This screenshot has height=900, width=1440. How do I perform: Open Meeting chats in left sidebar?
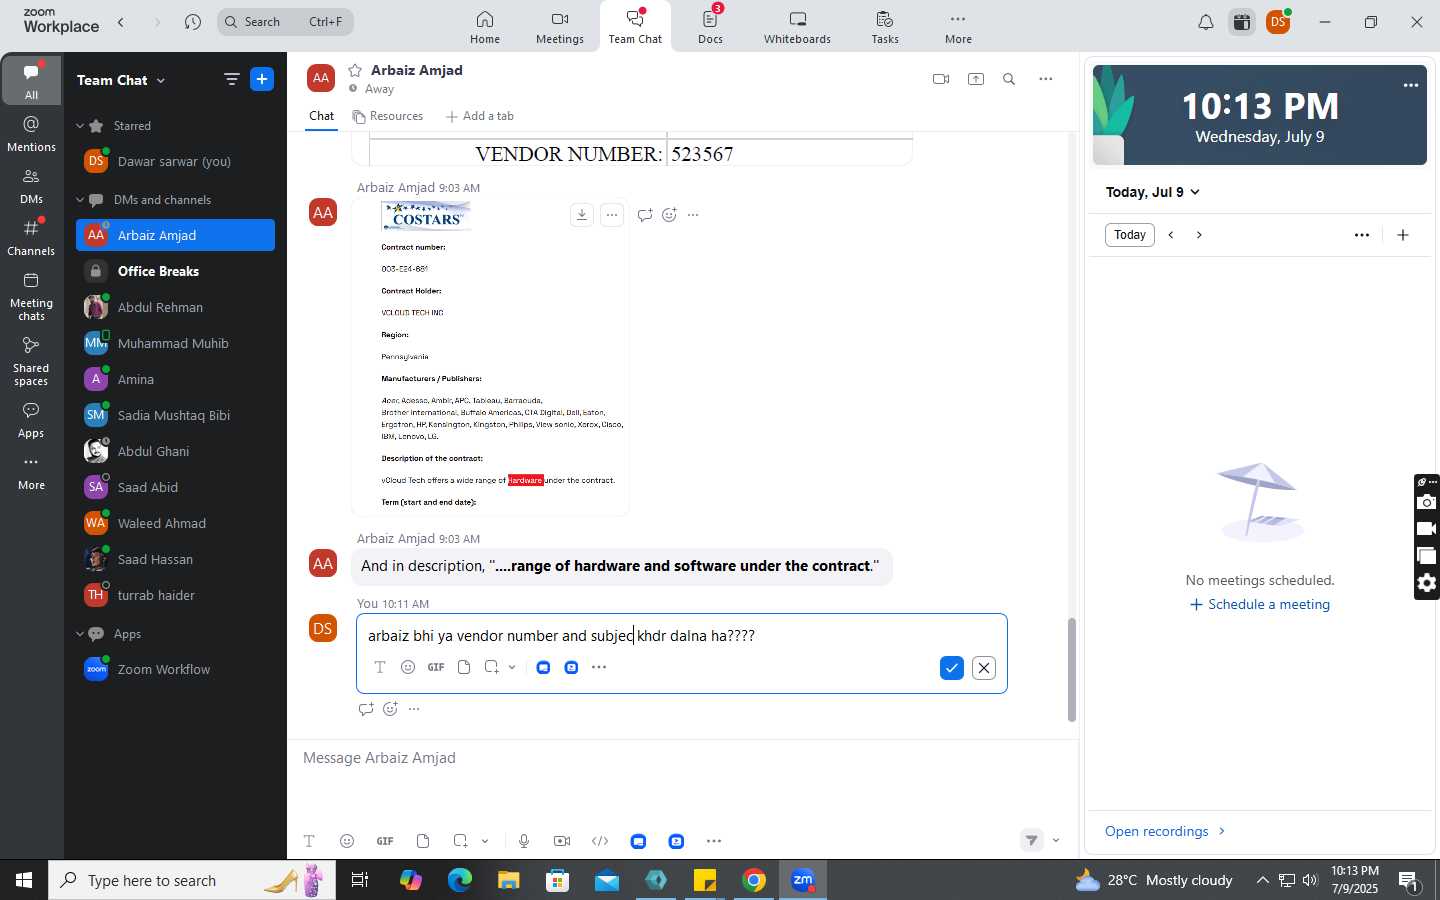click(x=31, y=296)
